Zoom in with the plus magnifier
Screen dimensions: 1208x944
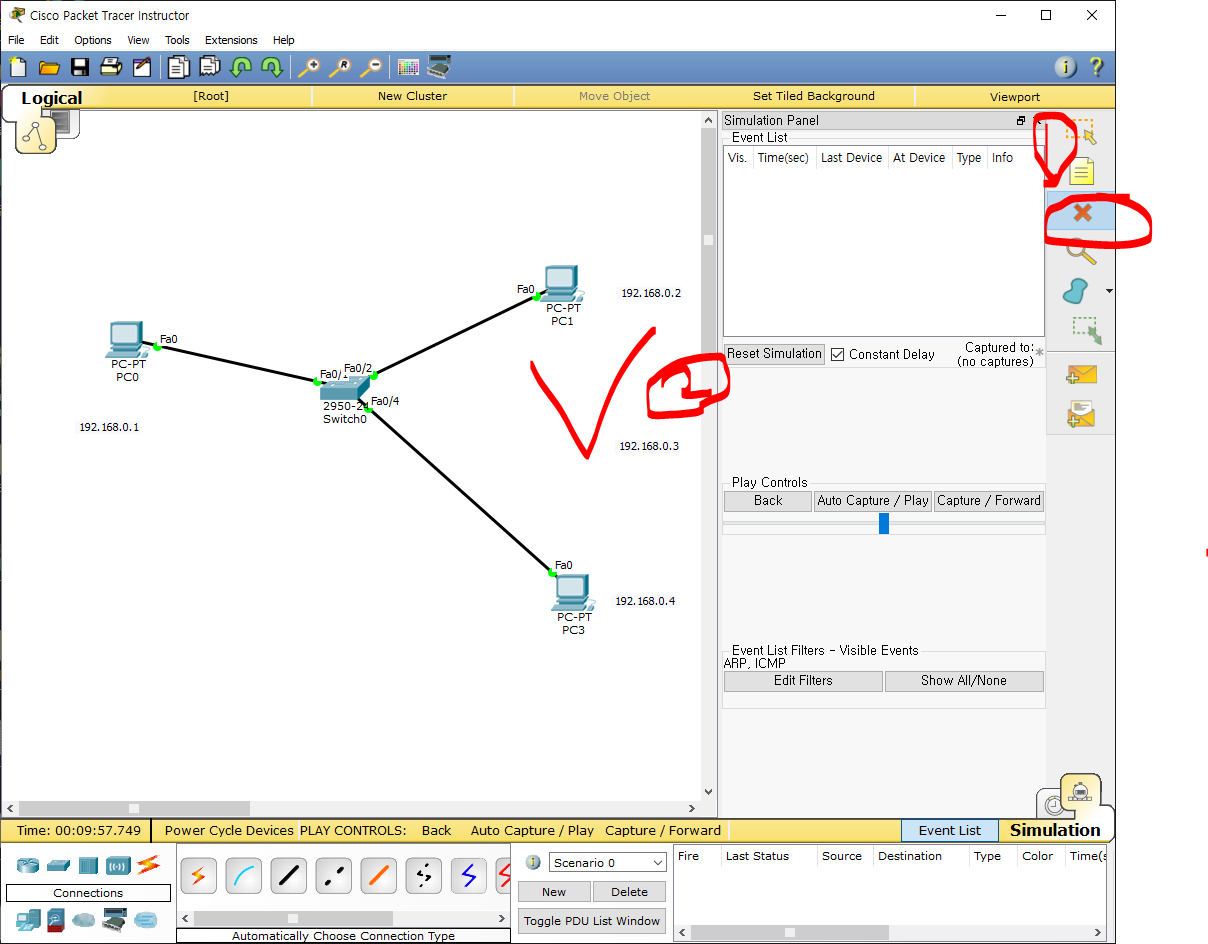[308, 67]
